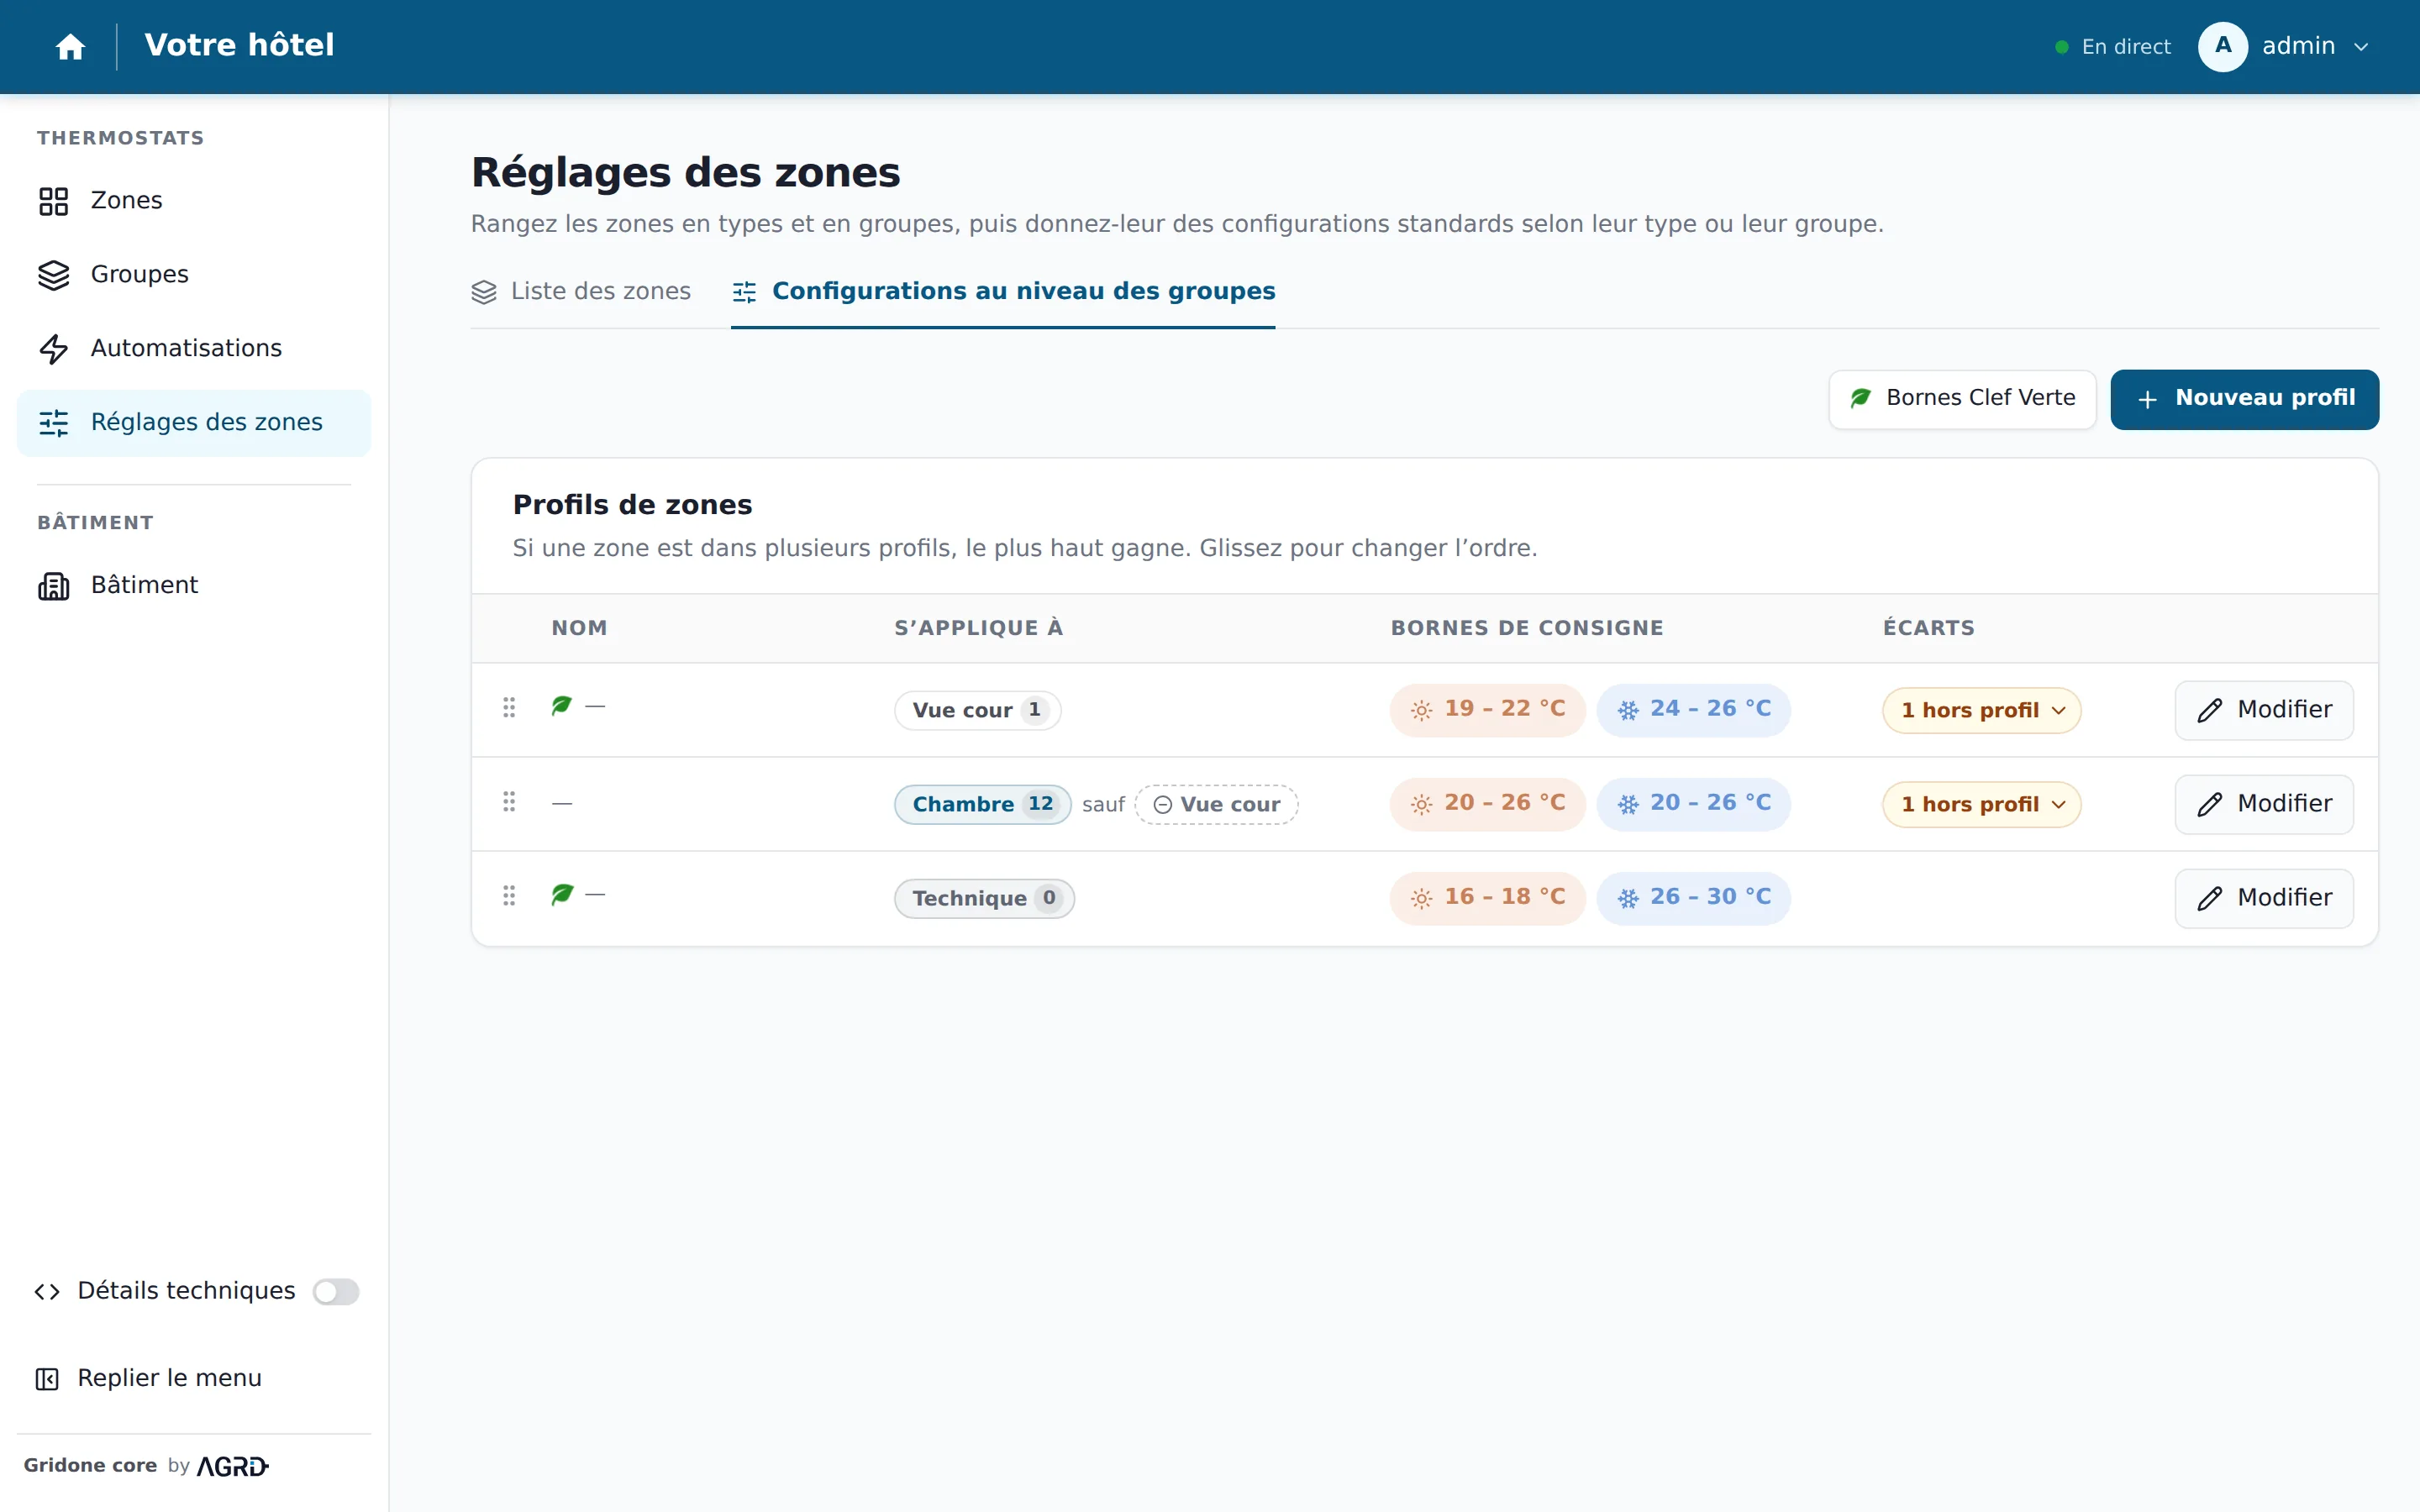This screenshot has height=1512, width=2420.
Task: Expand 1 hors profil in Chambre row
Action: point(1981,804)
